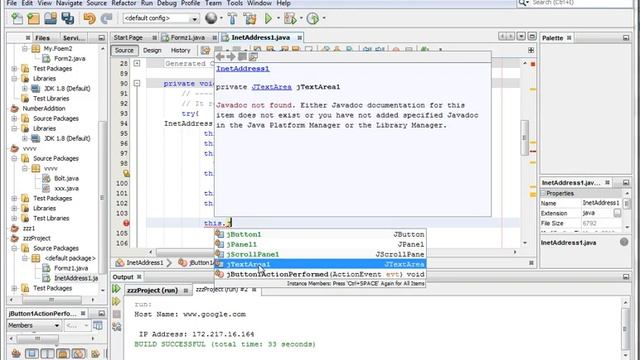This screenshot has height=360, width=640.
Task: Click the Stop icon in Output panel
Action: tap(116, 314)
